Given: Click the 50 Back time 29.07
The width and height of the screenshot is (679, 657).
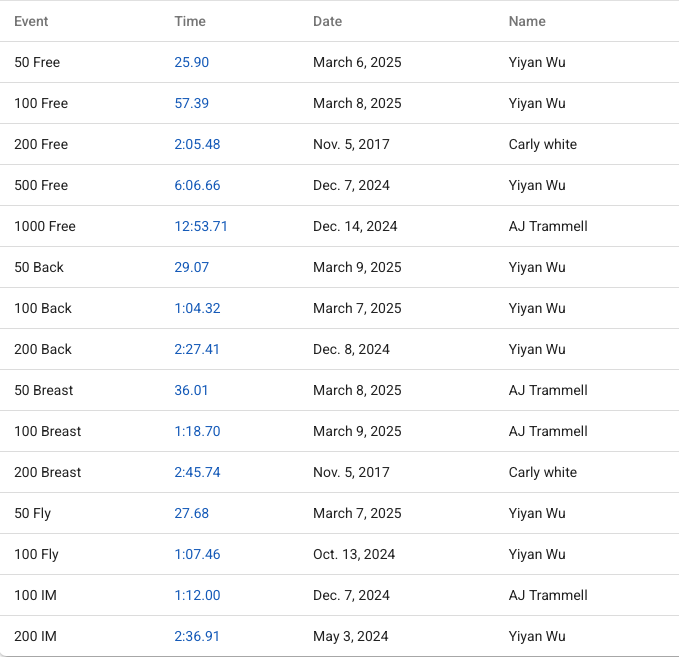Looking at the screenshot, I should point(191,267).
